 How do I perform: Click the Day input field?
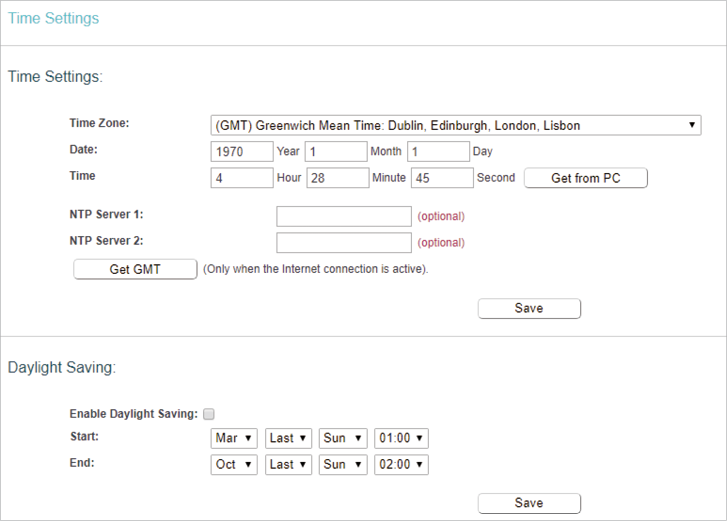[439, 152]
